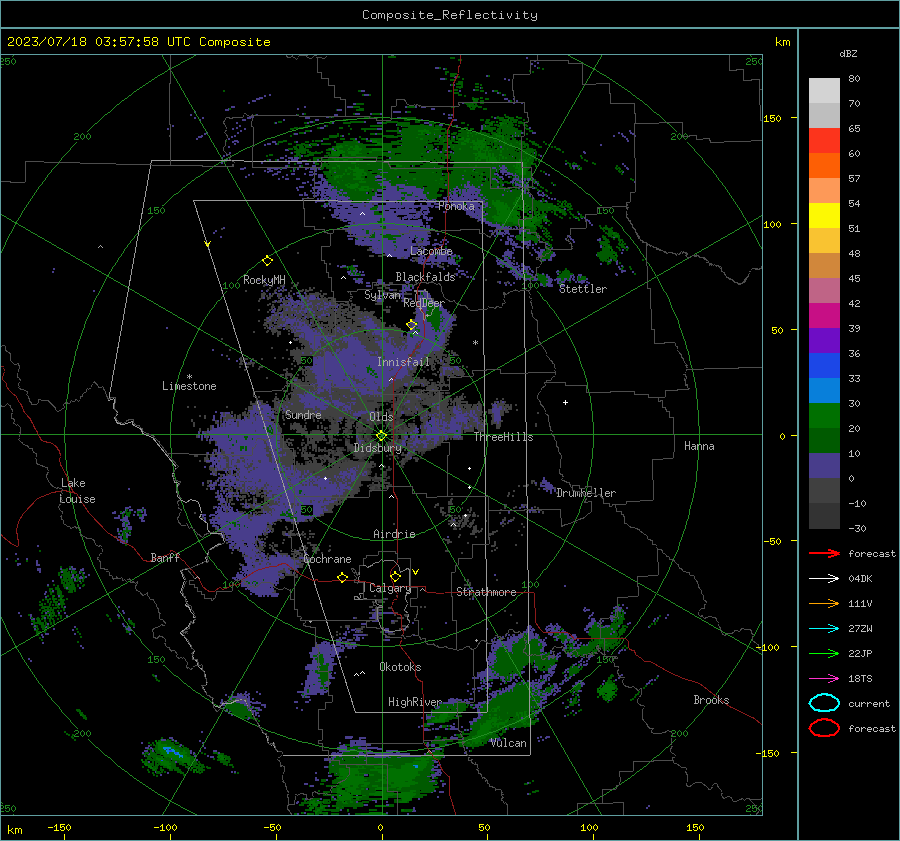
Task: Click the asterisk marker above Limestone
Action: tap(189, 377)
